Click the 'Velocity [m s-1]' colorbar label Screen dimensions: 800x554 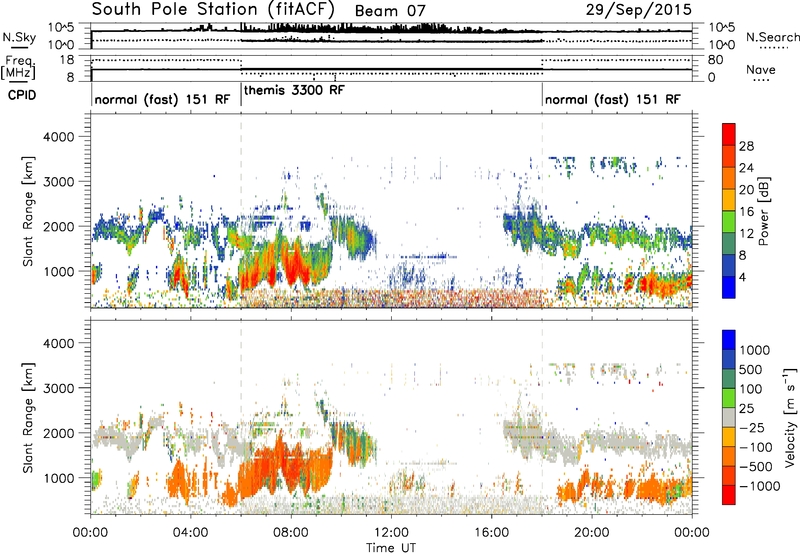coord(790,417)
